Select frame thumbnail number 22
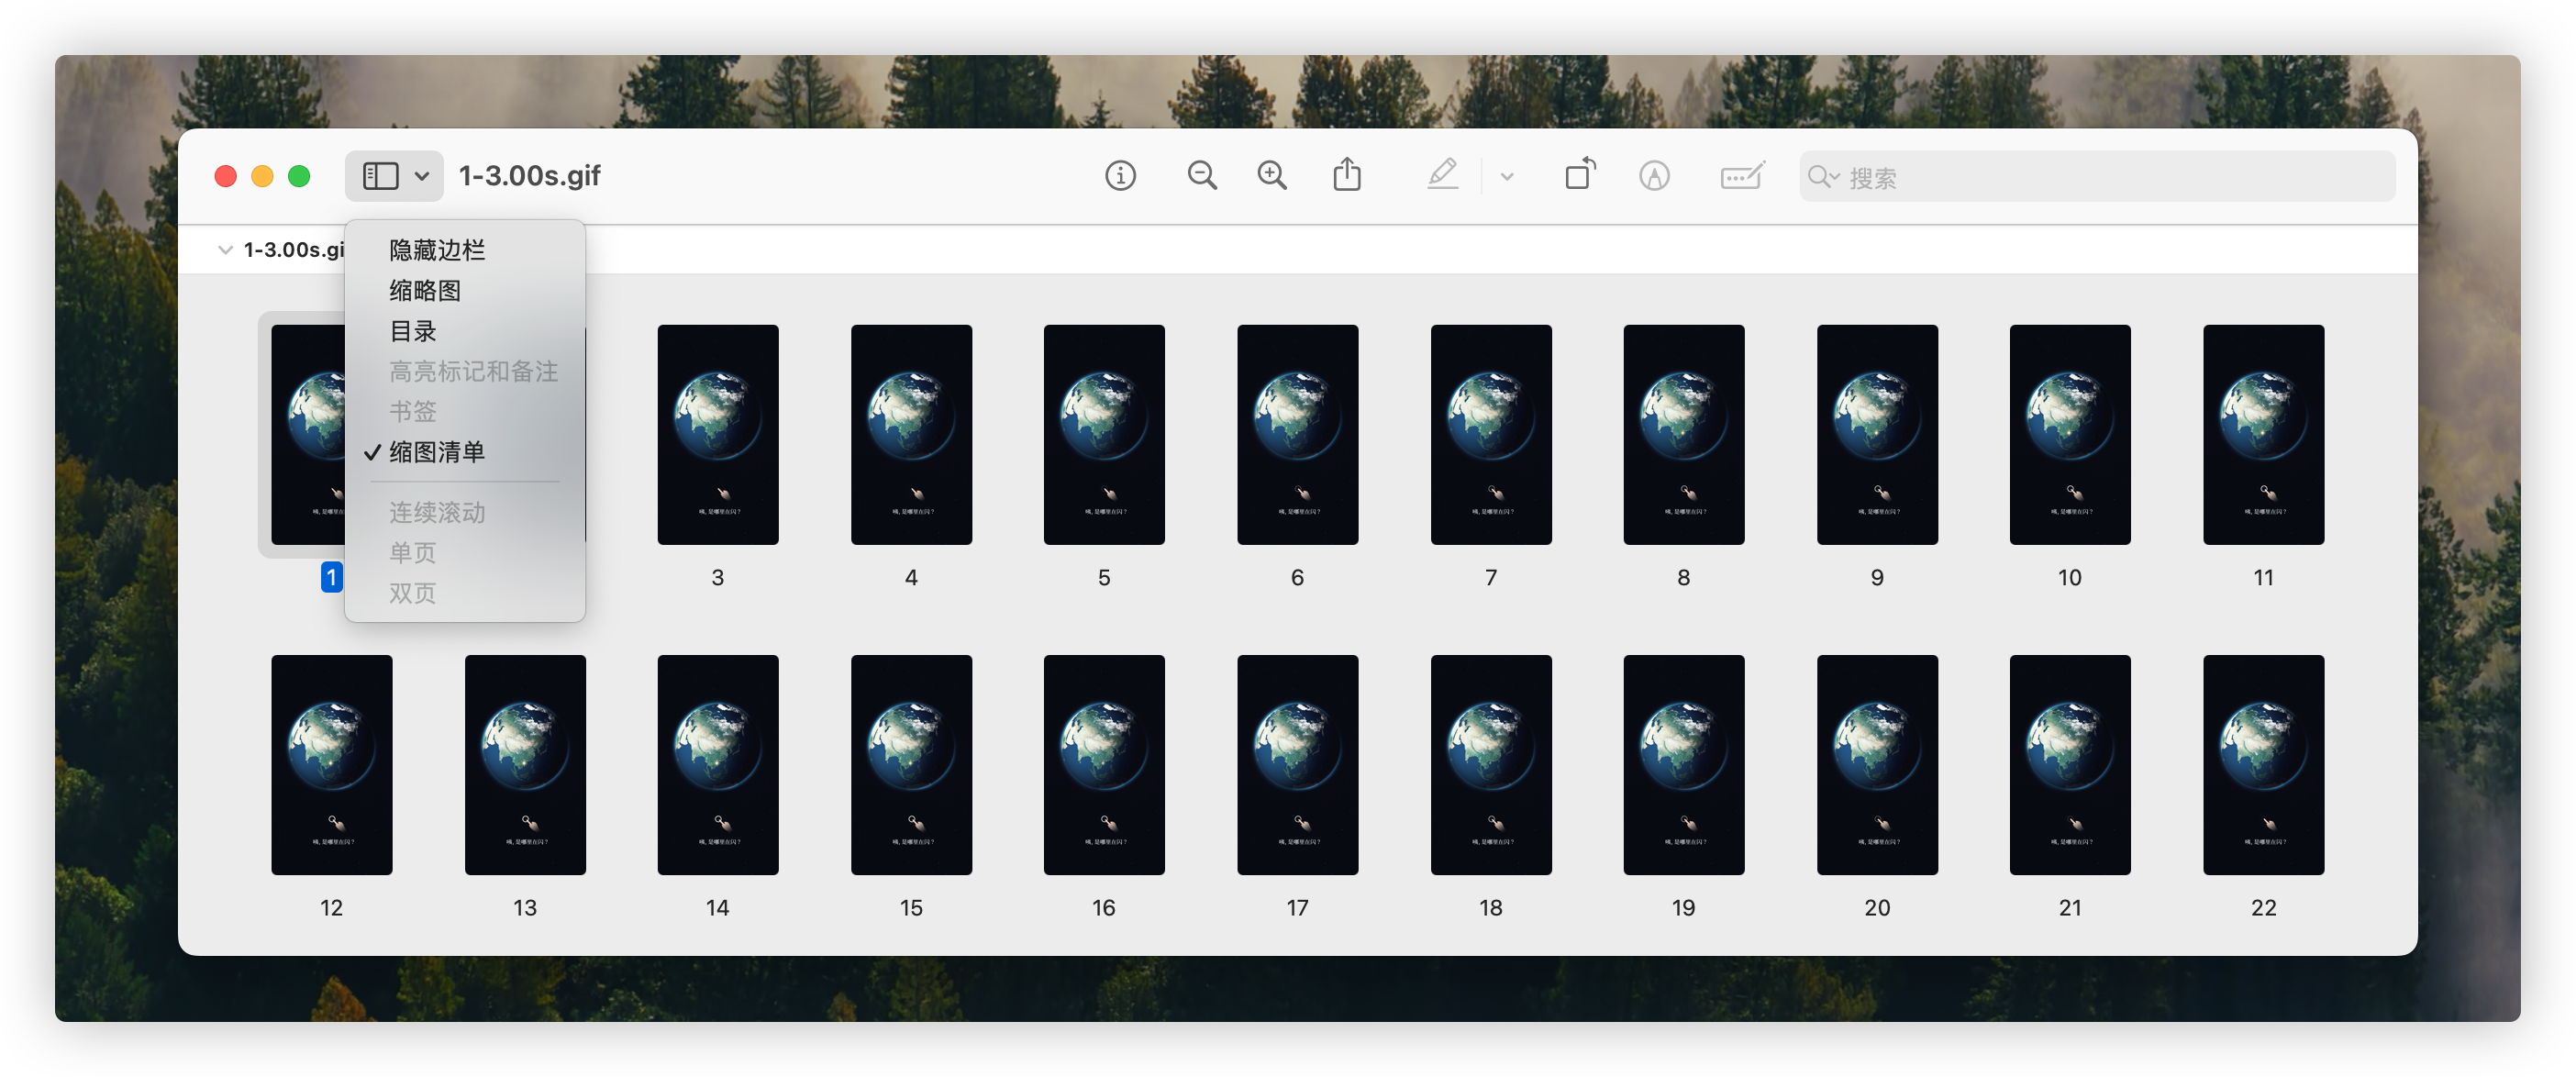 [2262, 765]
